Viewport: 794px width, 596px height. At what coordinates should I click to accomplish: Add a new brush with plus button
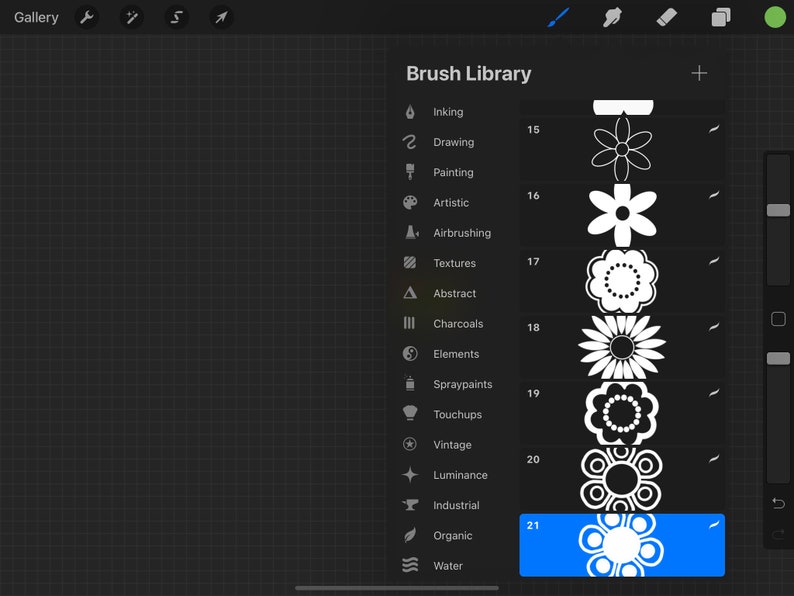[x=699, y=73]
